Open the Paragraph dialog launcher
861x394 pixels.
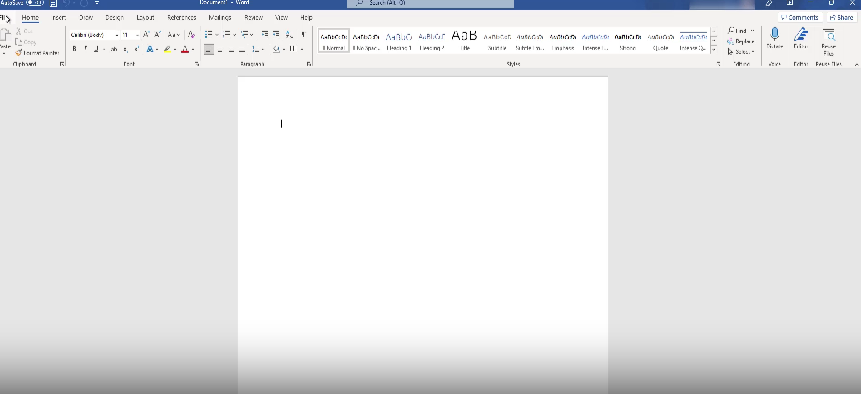point(309,64)
